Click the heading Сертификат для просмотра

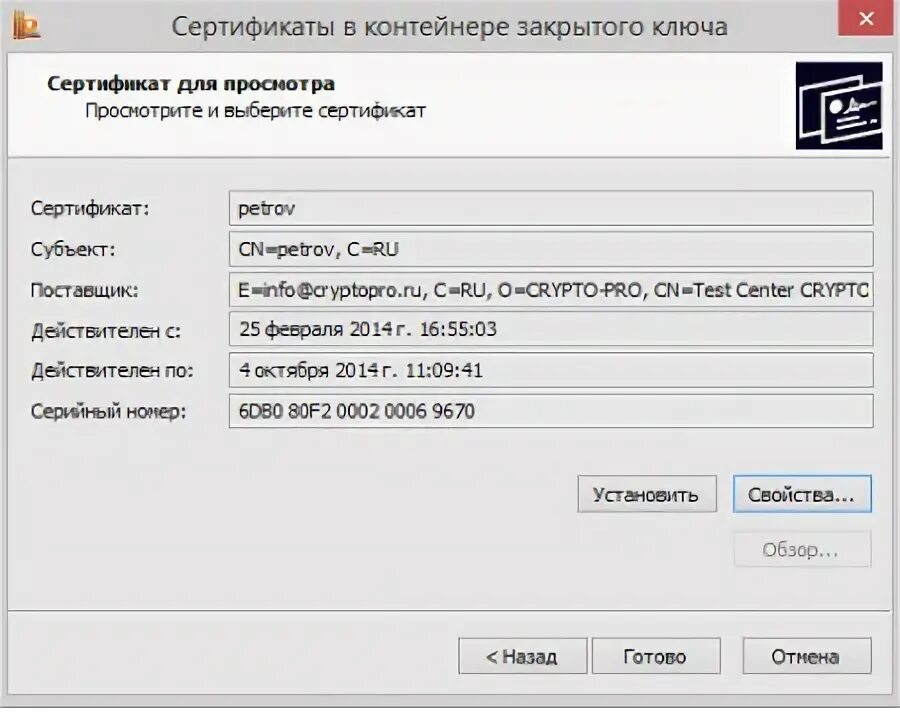pyautogui.click(x=191, y=84)
